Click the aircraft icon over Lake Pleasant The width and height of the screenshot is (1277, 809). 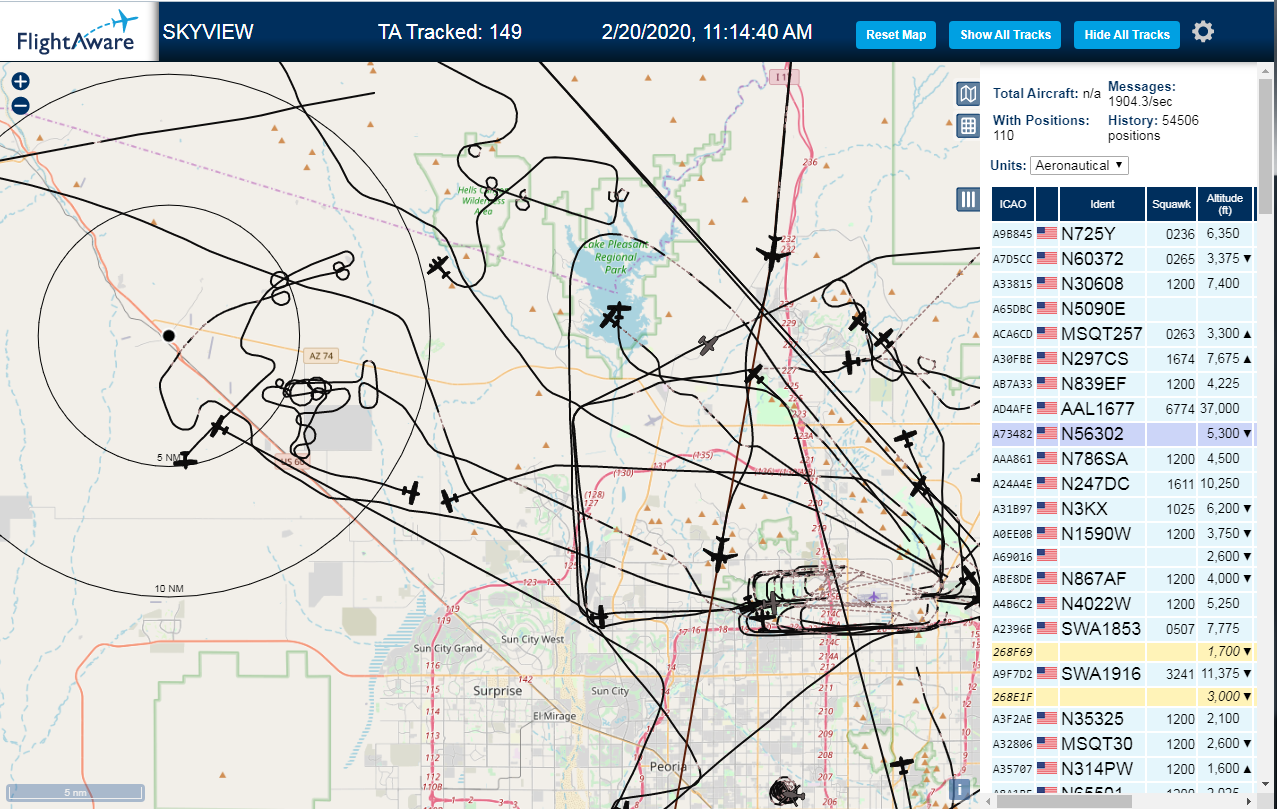(613, 316)
